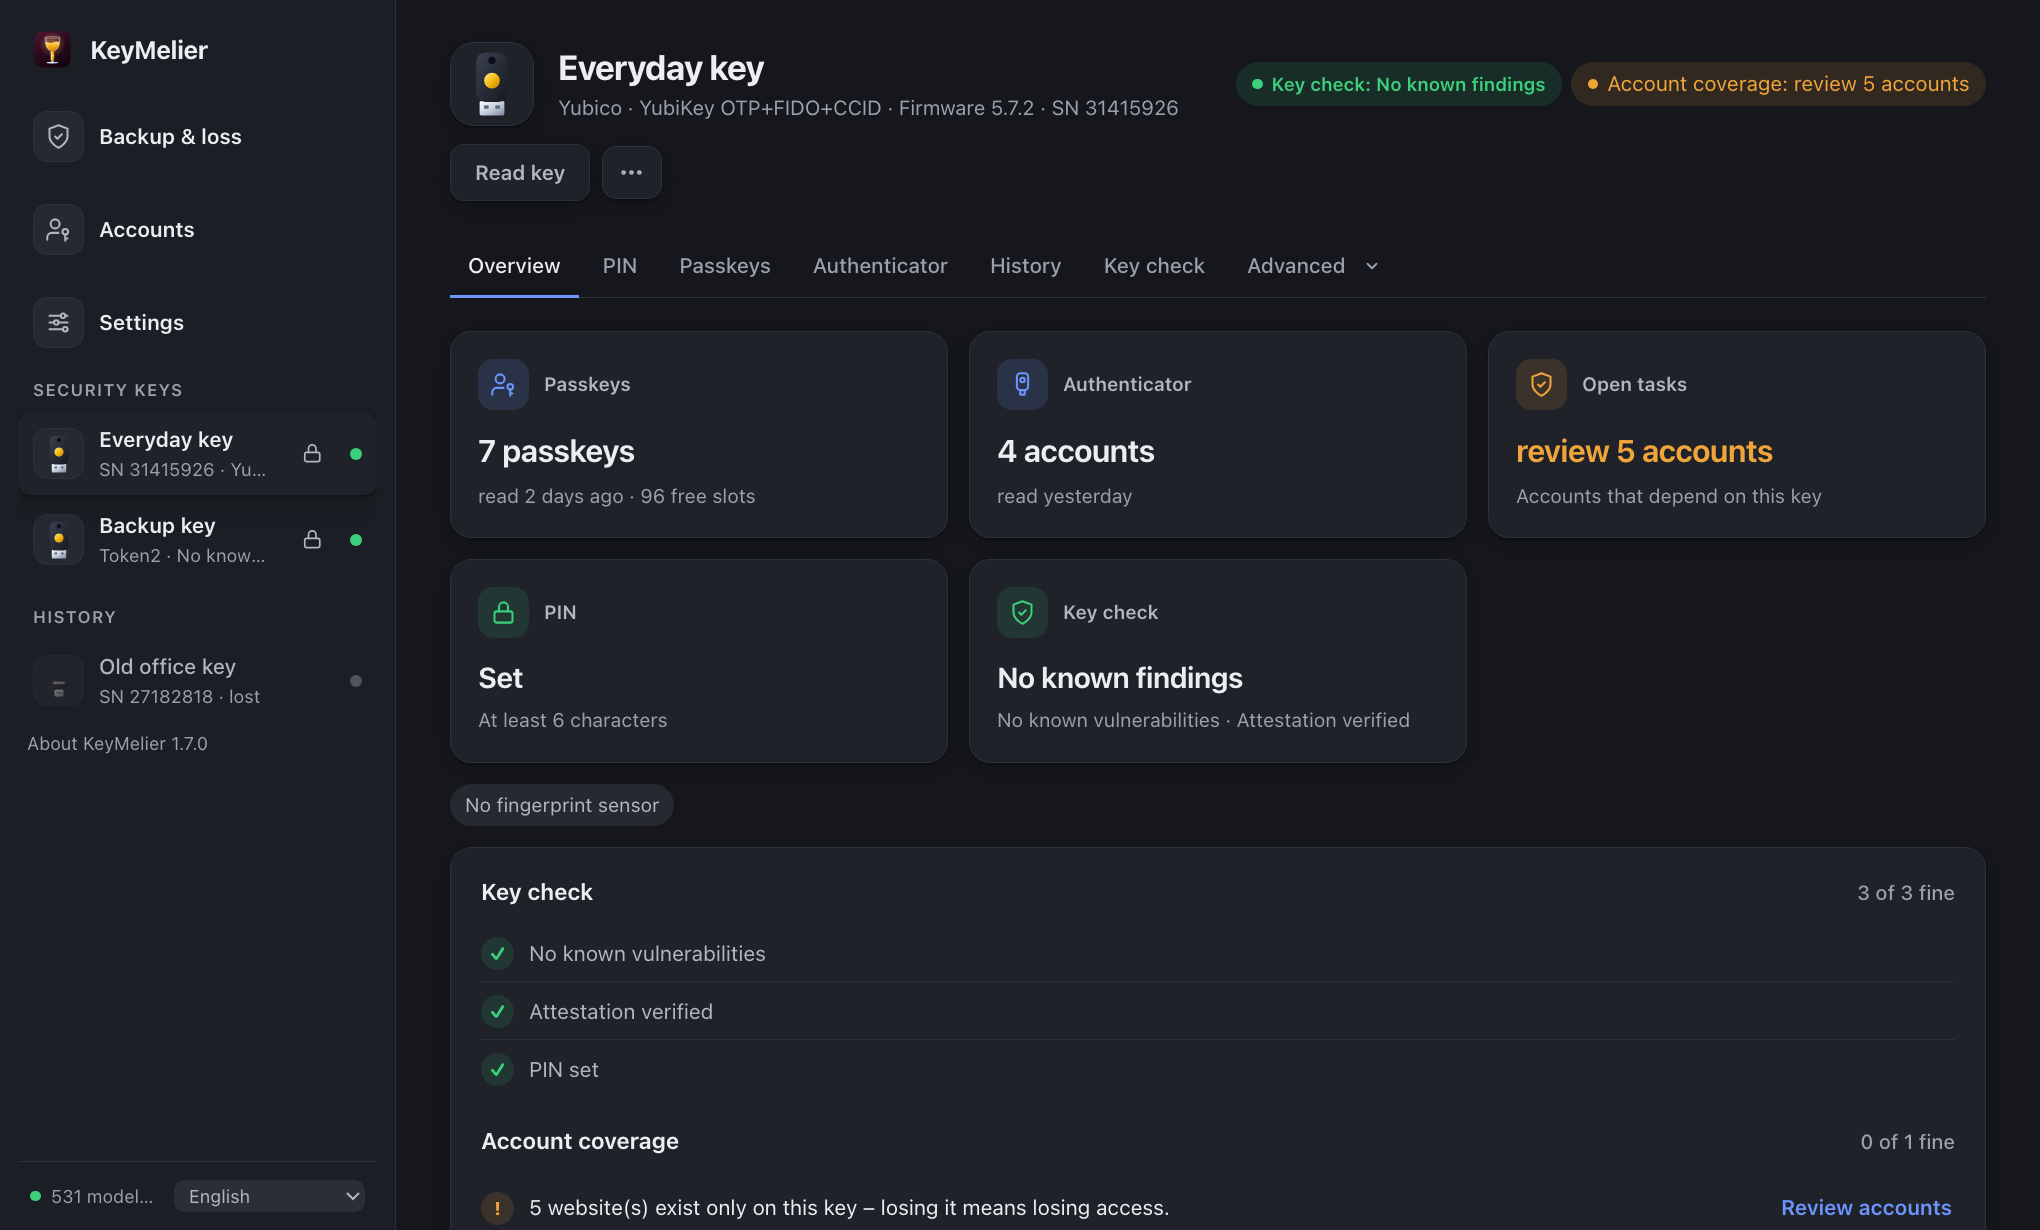This screenshot has height=1230, width=2040.
Task: Click the Read key button
Action: point(520,173)
